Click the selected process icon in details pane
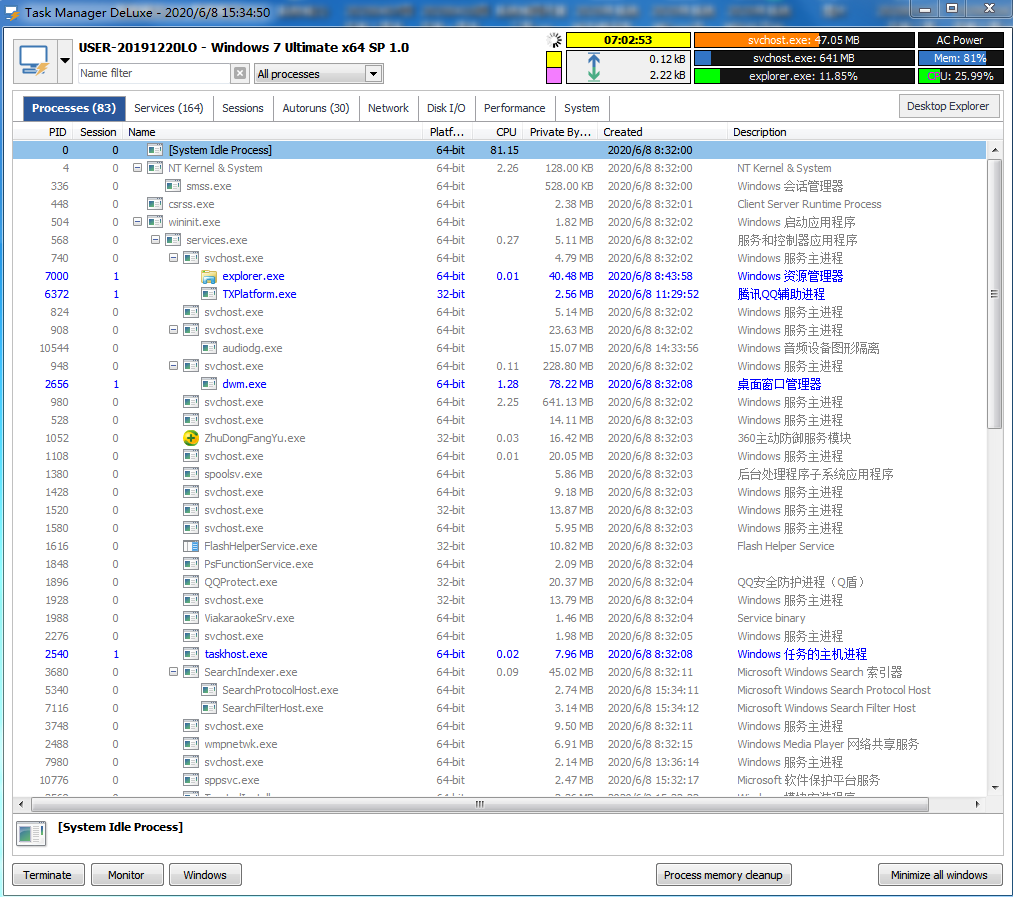 tap(31, 834)
